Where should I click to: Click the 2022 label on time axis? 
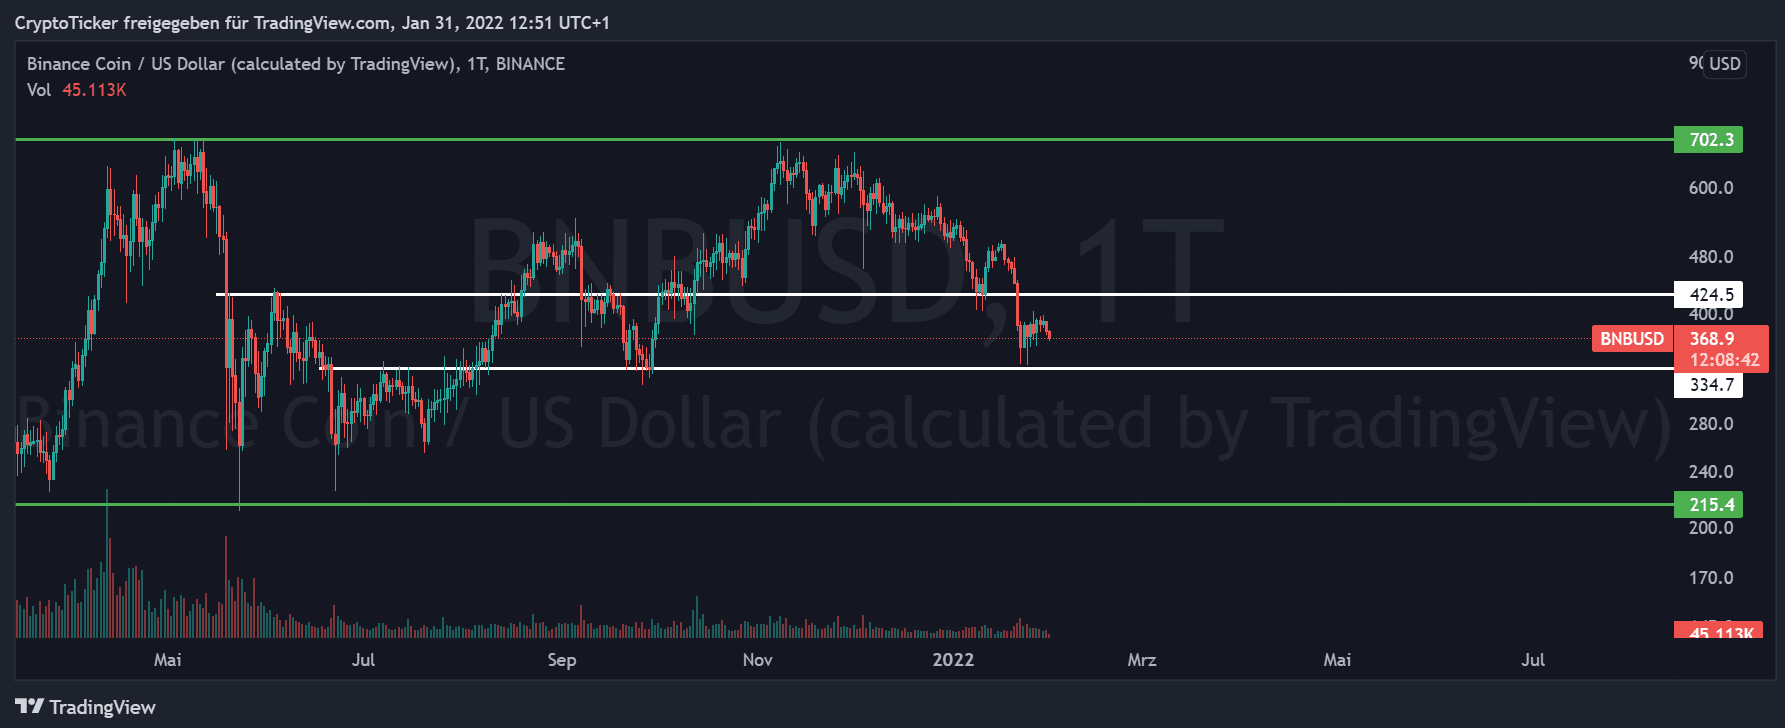click(952, 660)
